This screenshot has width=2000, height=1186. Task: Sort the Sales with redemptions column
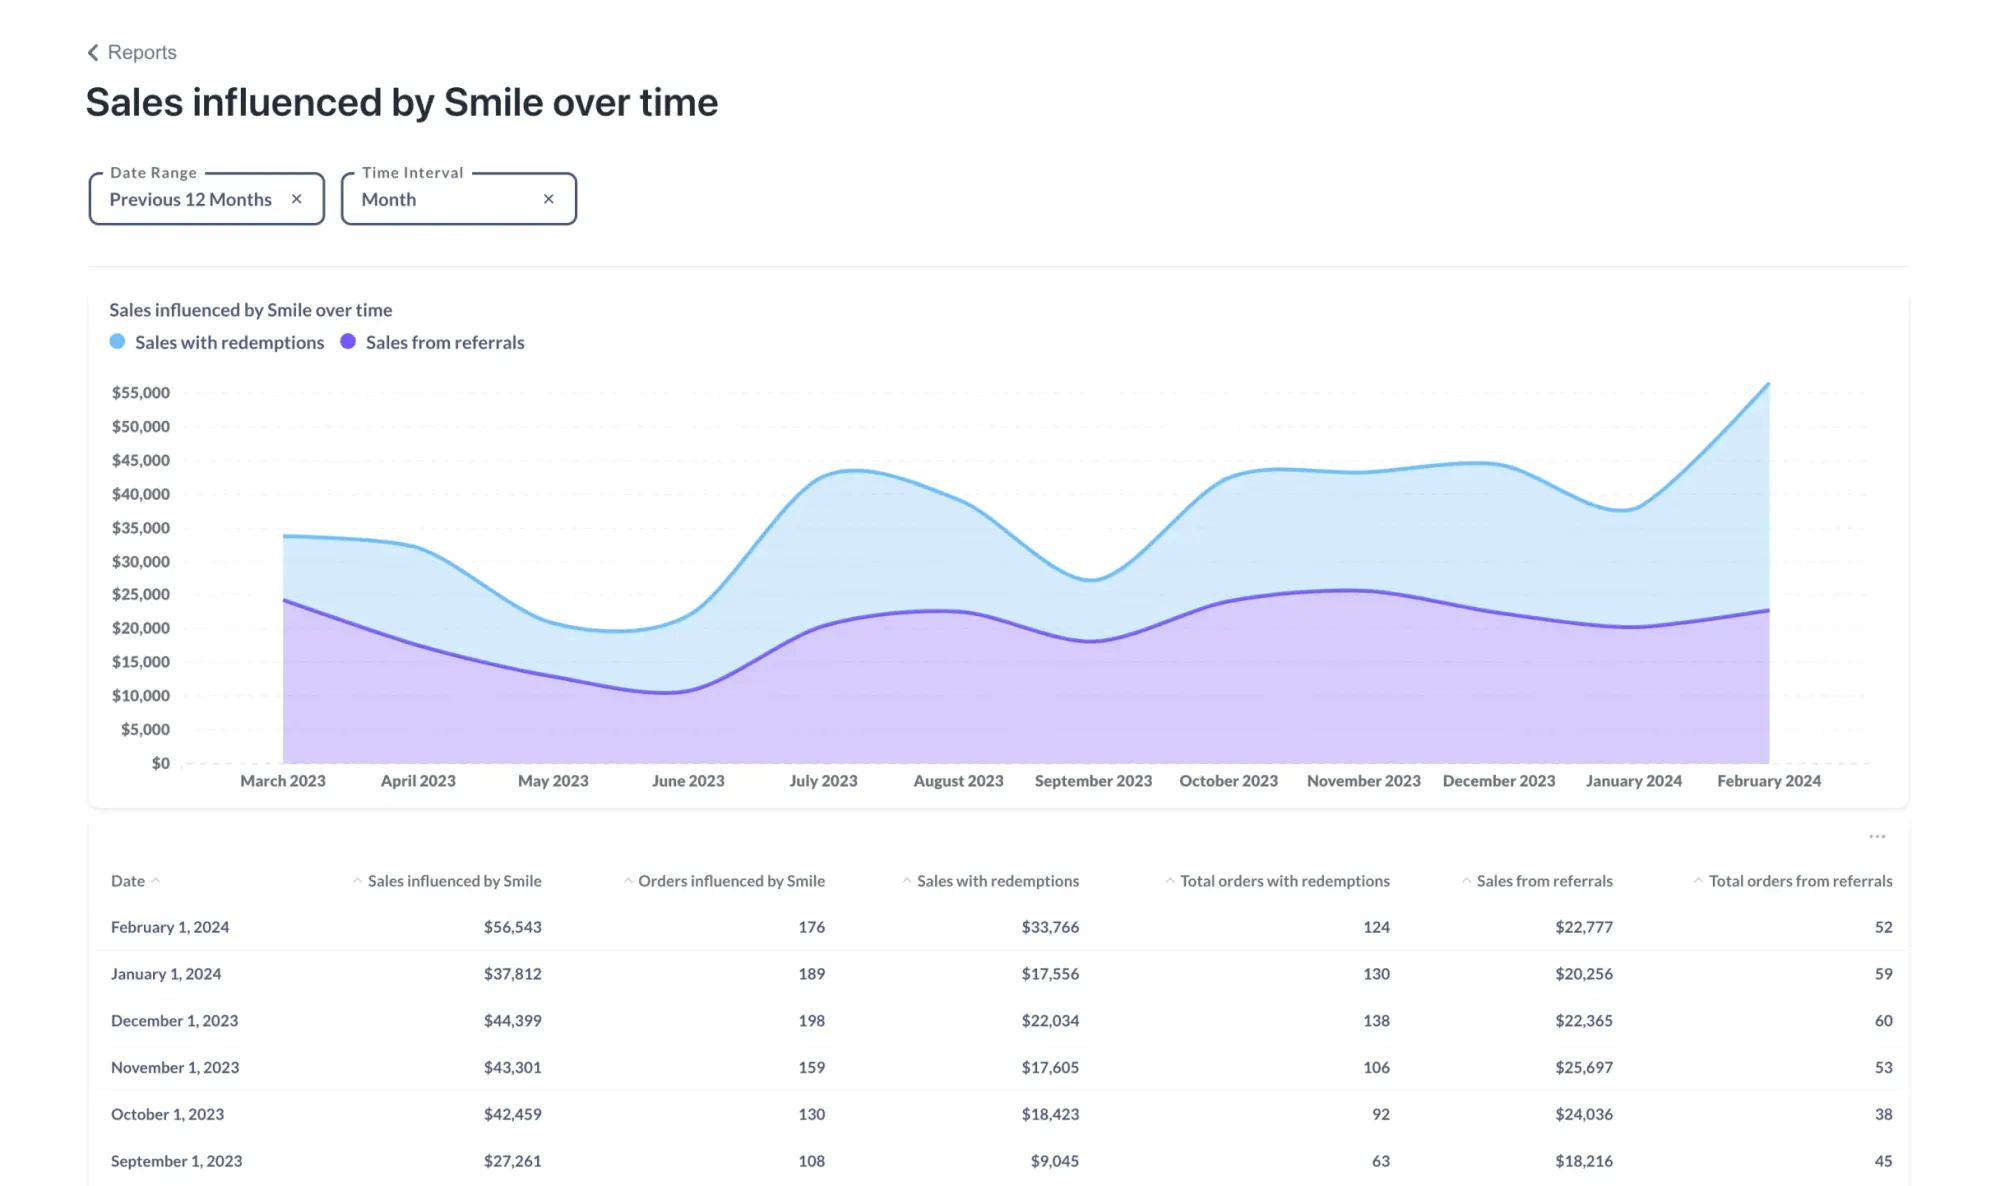tap(906, 880)
